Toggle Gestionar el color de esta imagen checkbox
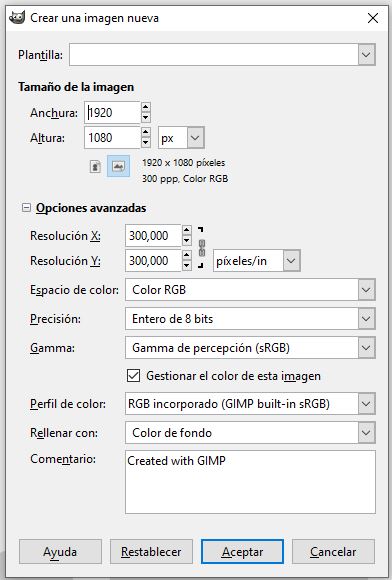 [x=133, y=376]
